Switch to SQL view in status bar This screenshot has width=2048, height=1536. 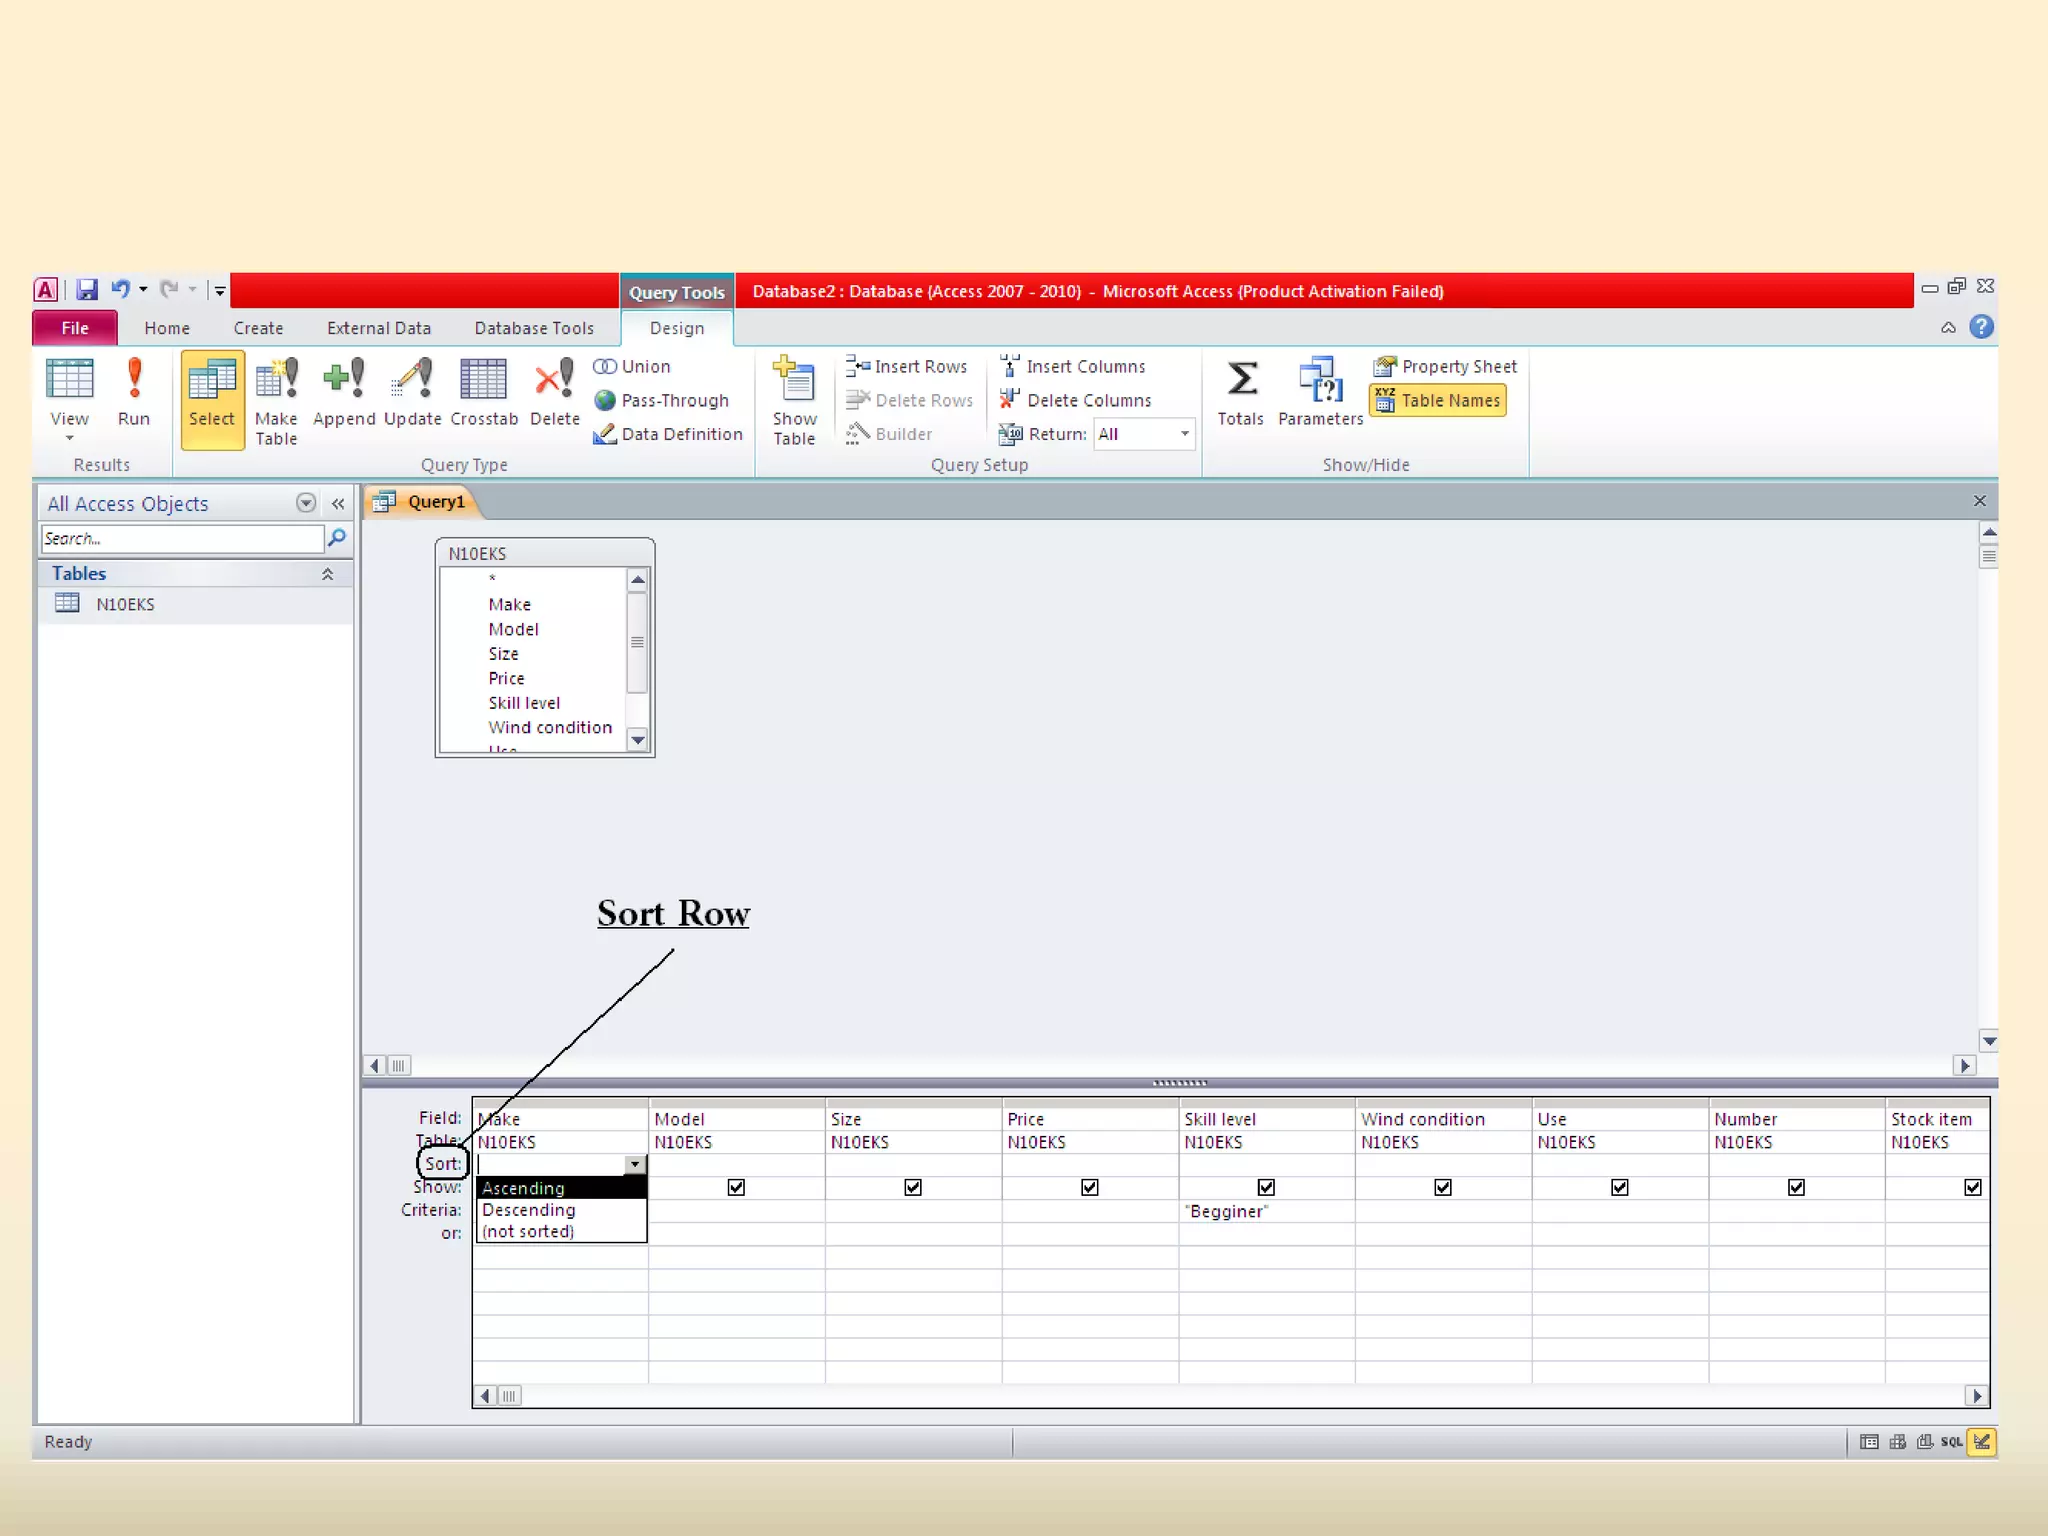[x=1950, y=1441]
